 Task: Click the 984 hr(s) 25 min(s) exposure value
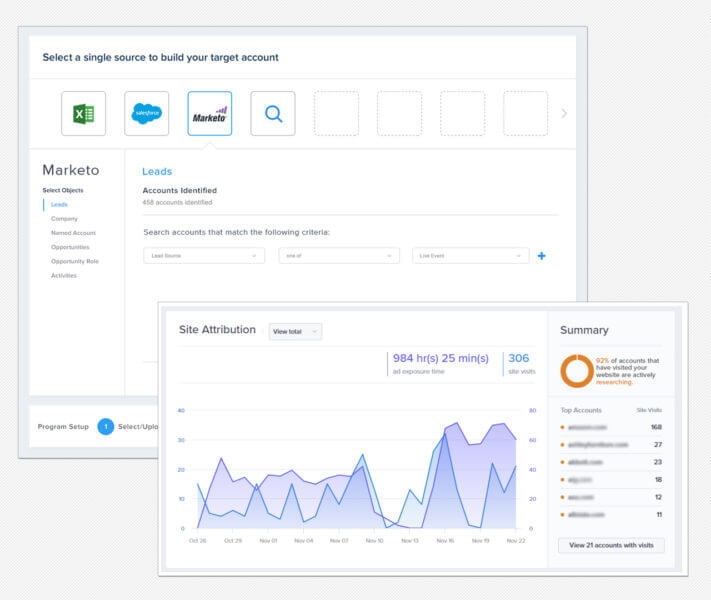point(441,358)
